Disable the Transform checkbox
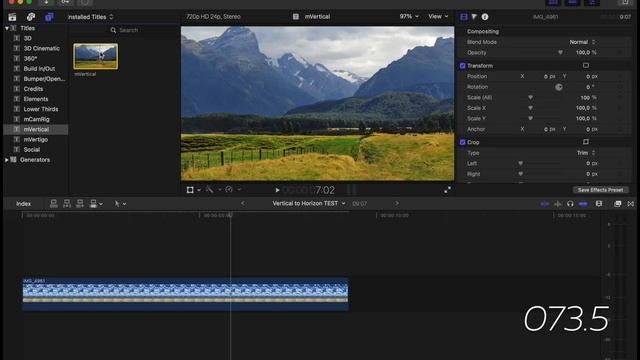 pos(462,66)
